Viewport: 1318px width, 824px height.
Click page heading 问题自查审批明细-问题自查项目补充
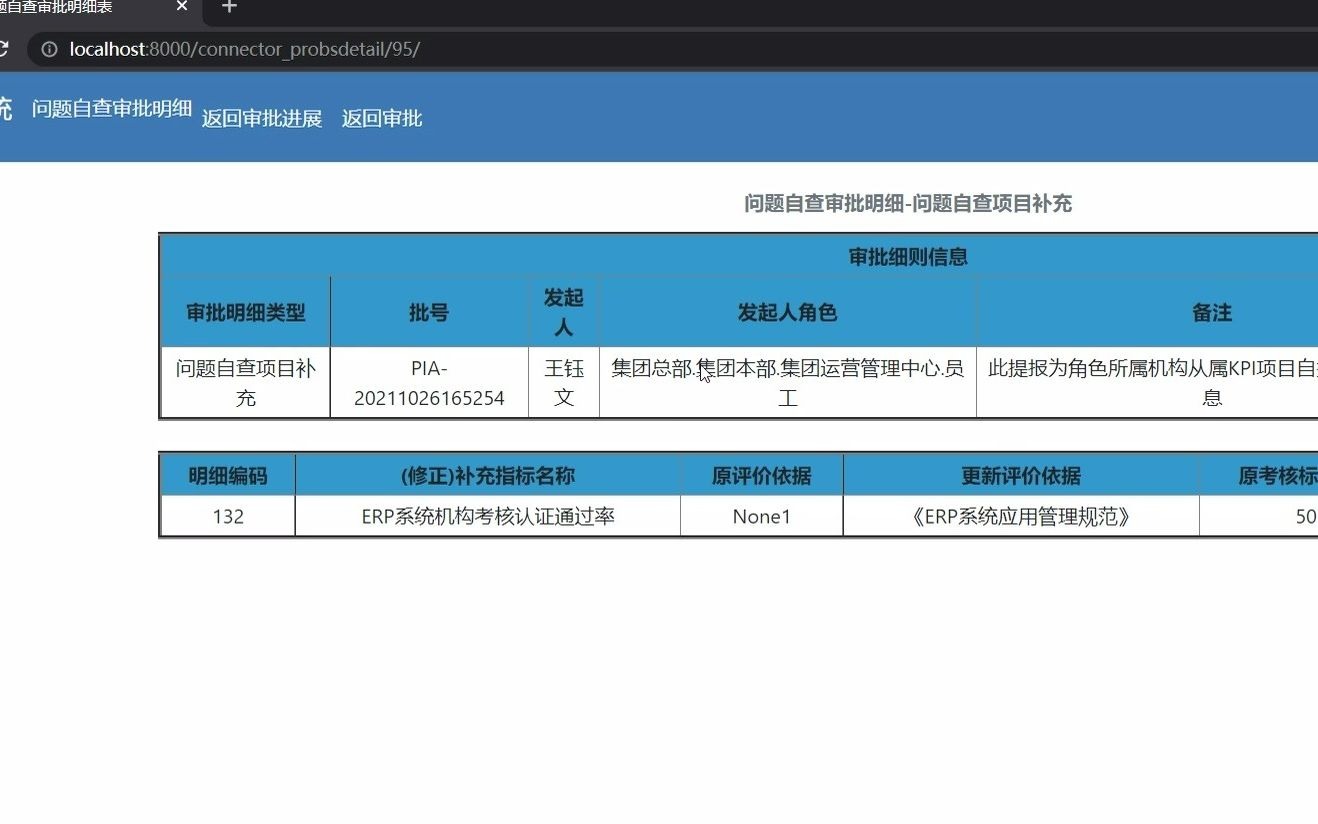[x=908, y=204]
